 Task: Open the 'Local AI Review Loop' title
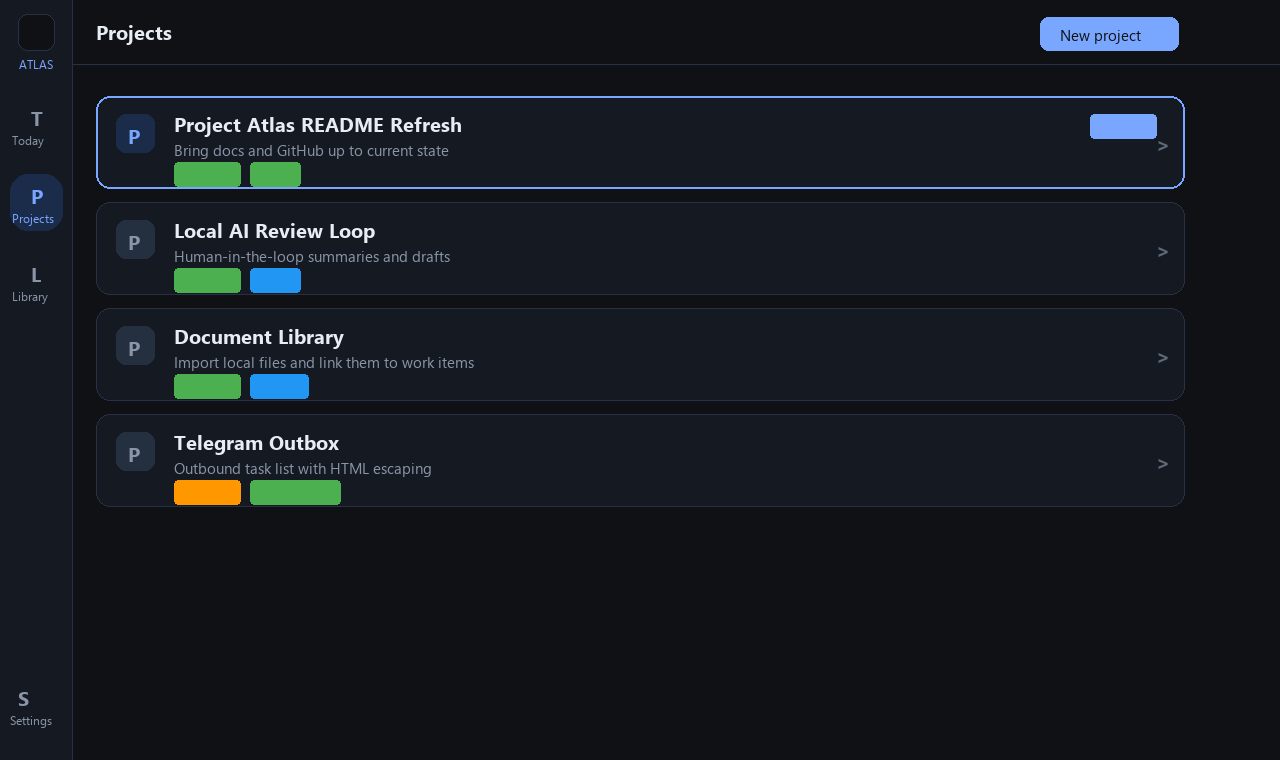(x=275, y=231)
